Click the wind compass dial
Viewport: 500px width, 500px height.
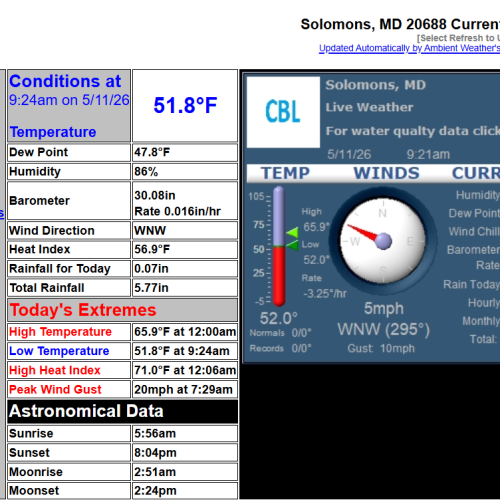coord(383,241)
